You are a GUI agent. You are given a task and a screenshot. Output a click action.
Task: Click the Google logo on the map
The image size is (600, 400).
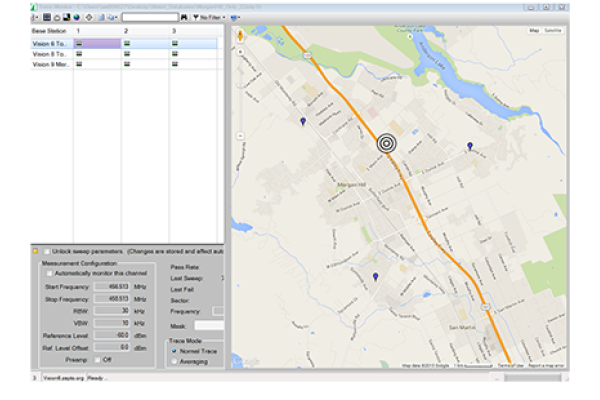coord(247,361)
